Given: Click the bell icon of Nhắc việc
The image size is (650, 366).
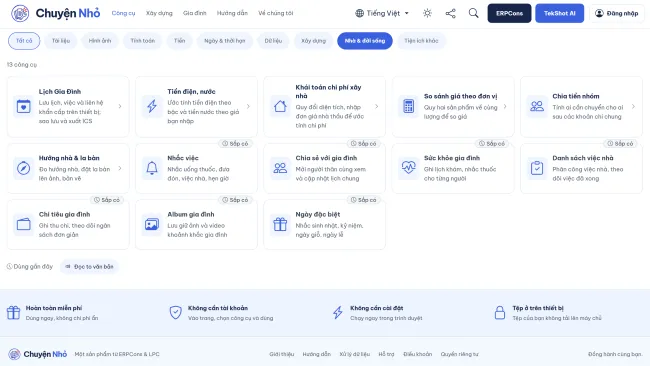Looking at the screenshot, I should [x=152, y=168].
